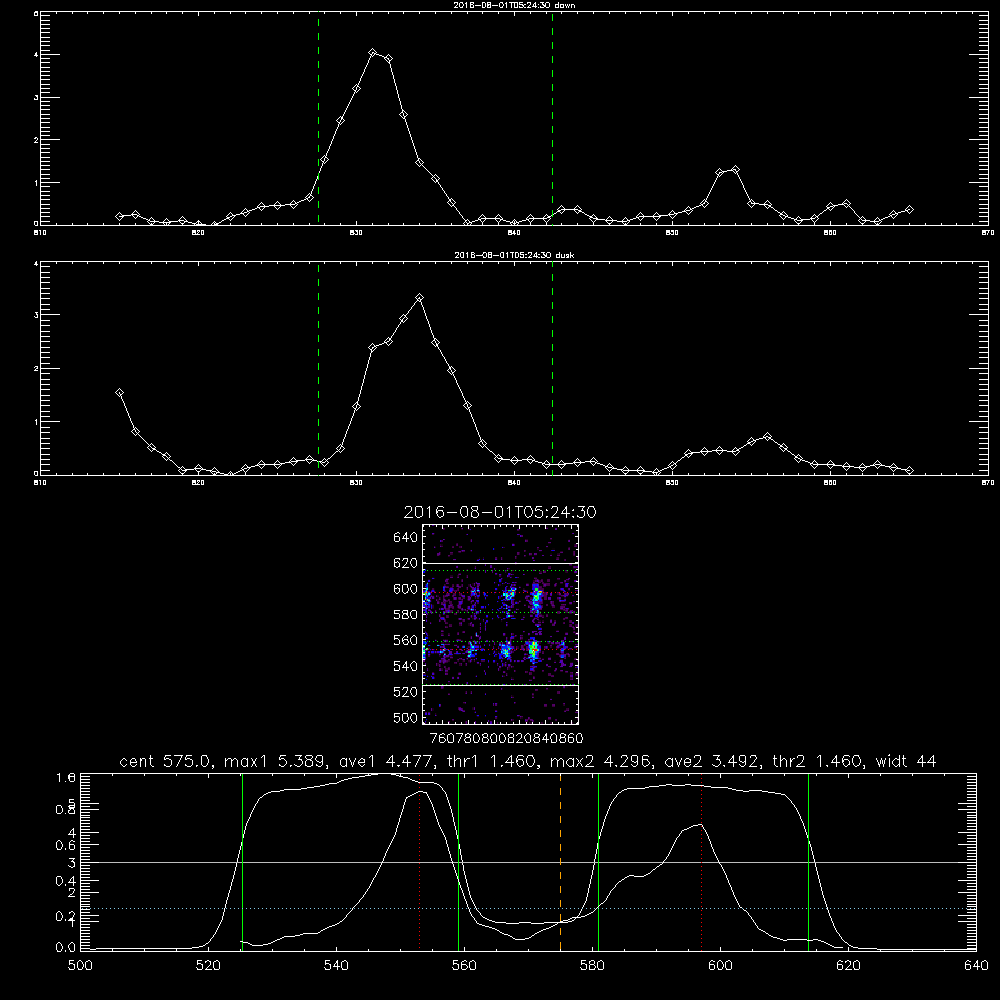Click the 870 x-axis label under dusk plot
Screen dimensions: 1000x1000
[x=988, y=483]
